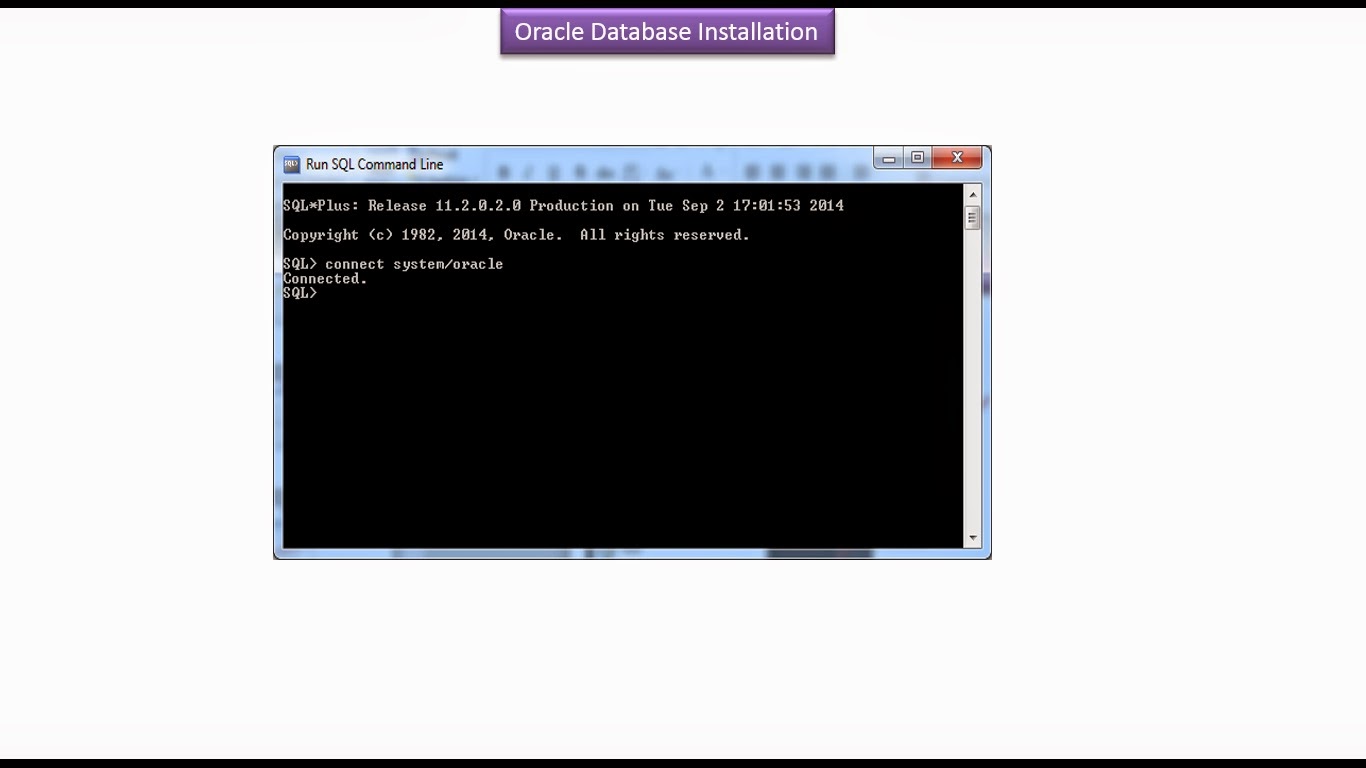
Task: Click the 'Run SQL Command Line' window title
Action: coord(374,164)
